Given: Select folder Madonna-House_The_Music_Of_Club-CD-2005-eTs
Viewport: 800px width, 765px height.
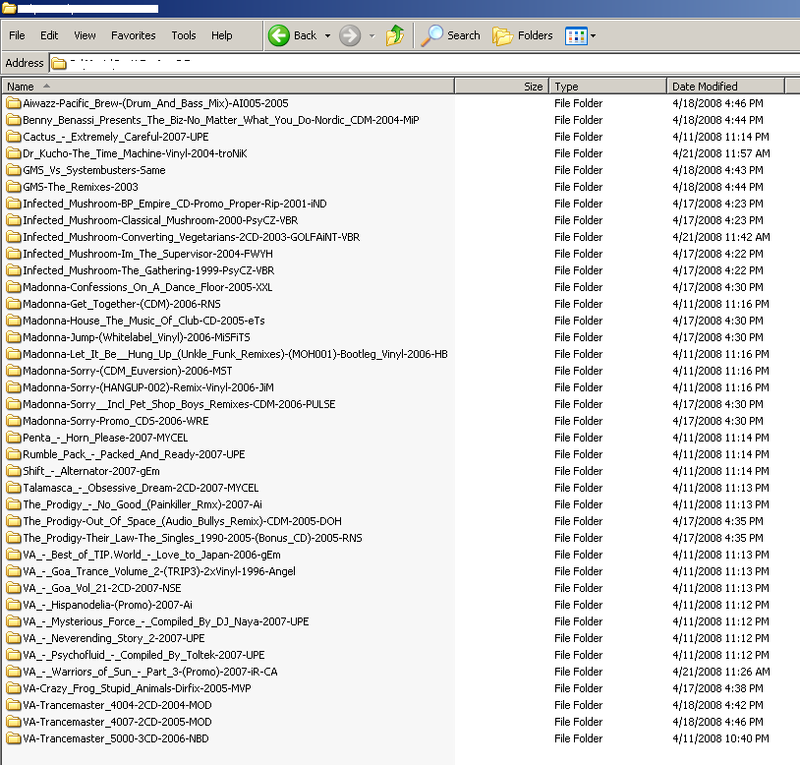Looking at the screenshot, I should click(144, 320).
